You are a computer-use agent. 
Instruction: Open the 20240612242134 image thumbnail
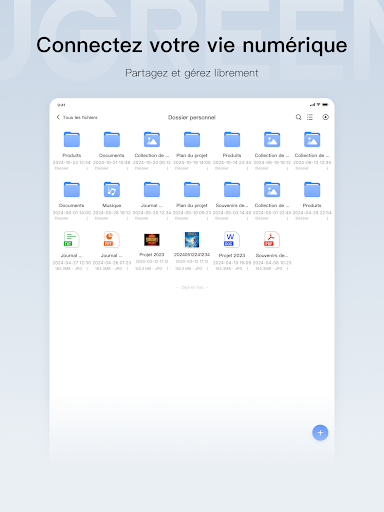click(x=192, y=240)
